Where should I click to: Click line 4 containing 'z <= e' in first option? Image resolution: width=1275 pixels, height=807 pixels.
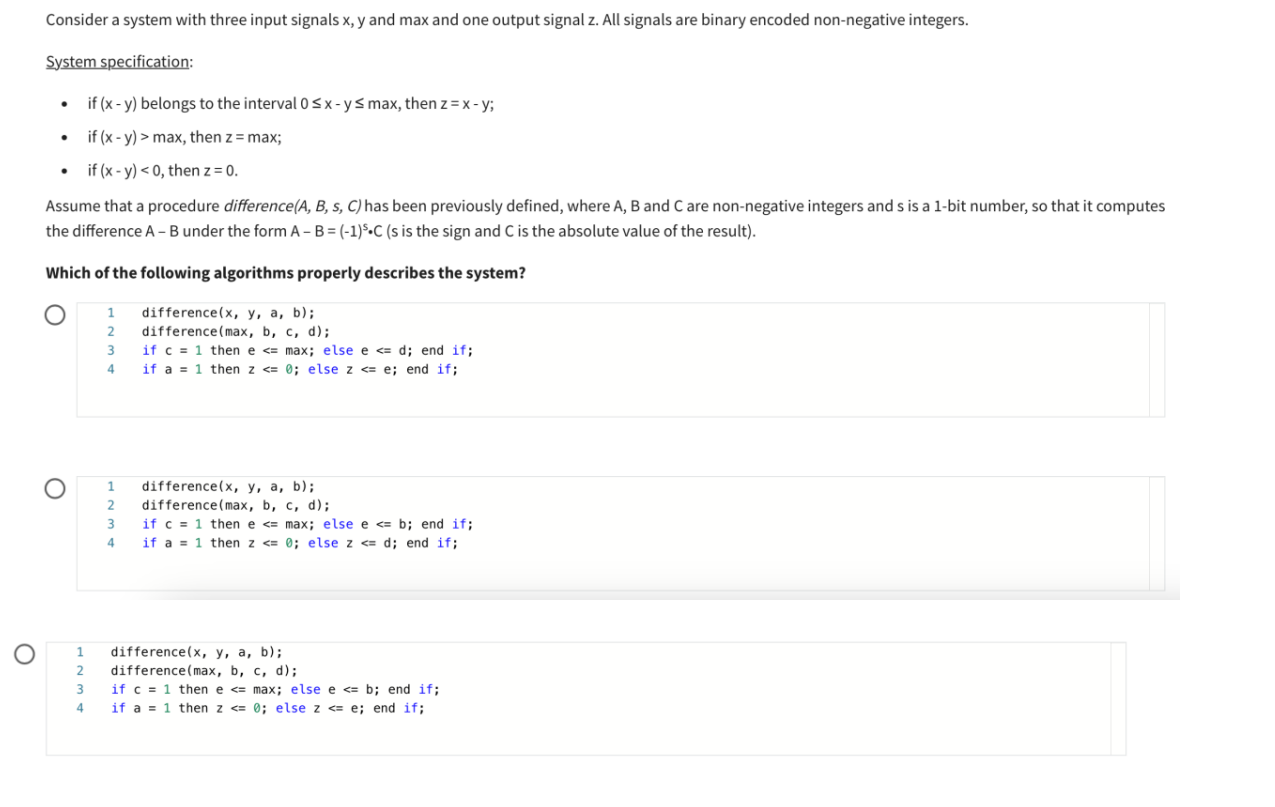[x=298, y=369]
